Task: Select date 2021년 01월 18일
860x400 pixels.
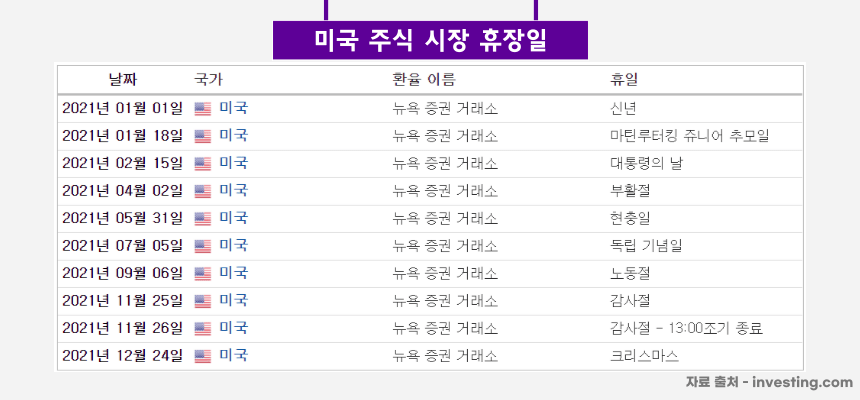Action: 122,136
